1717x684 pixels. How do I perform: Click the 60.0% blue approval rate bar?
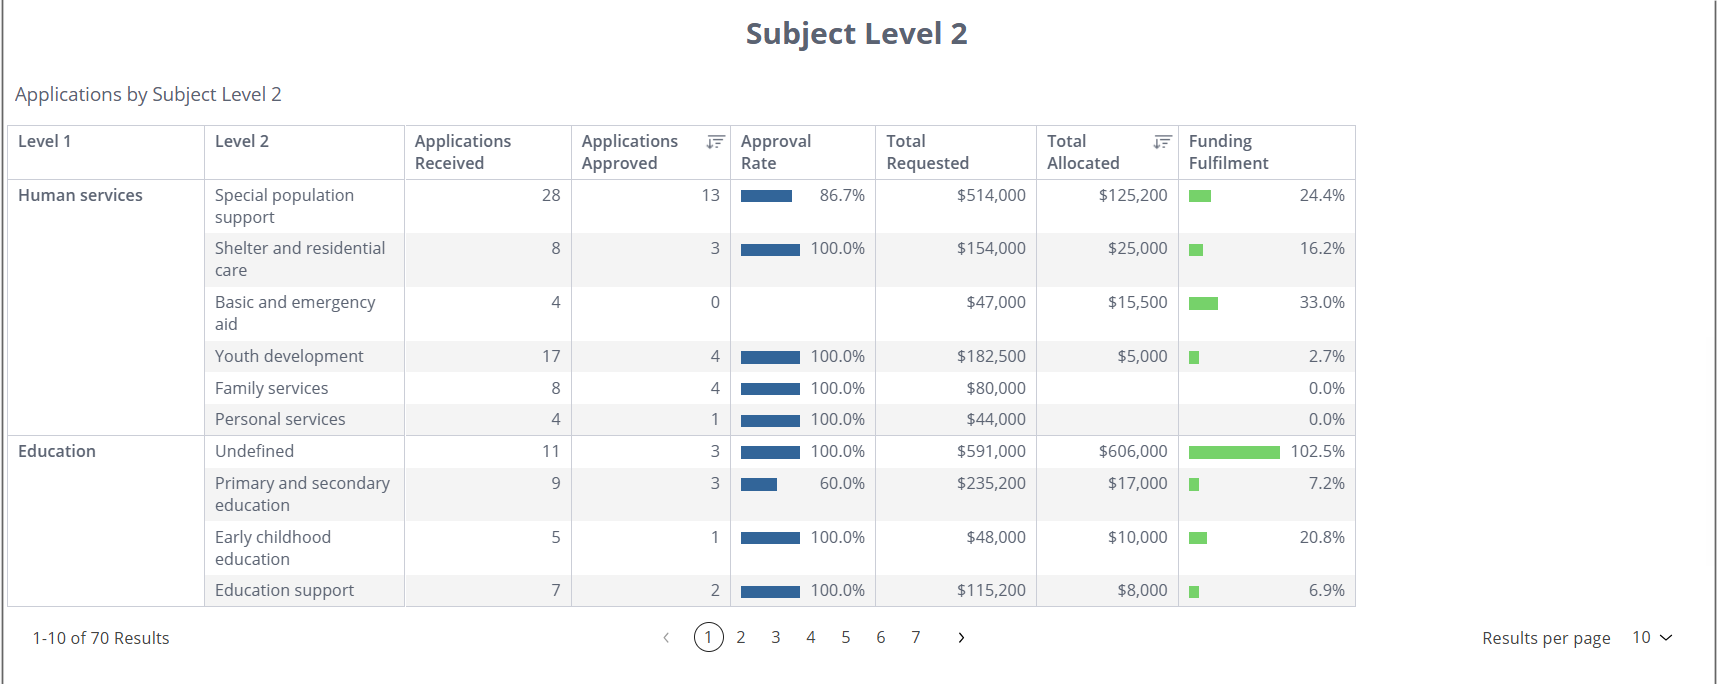[x=759, y=485]
